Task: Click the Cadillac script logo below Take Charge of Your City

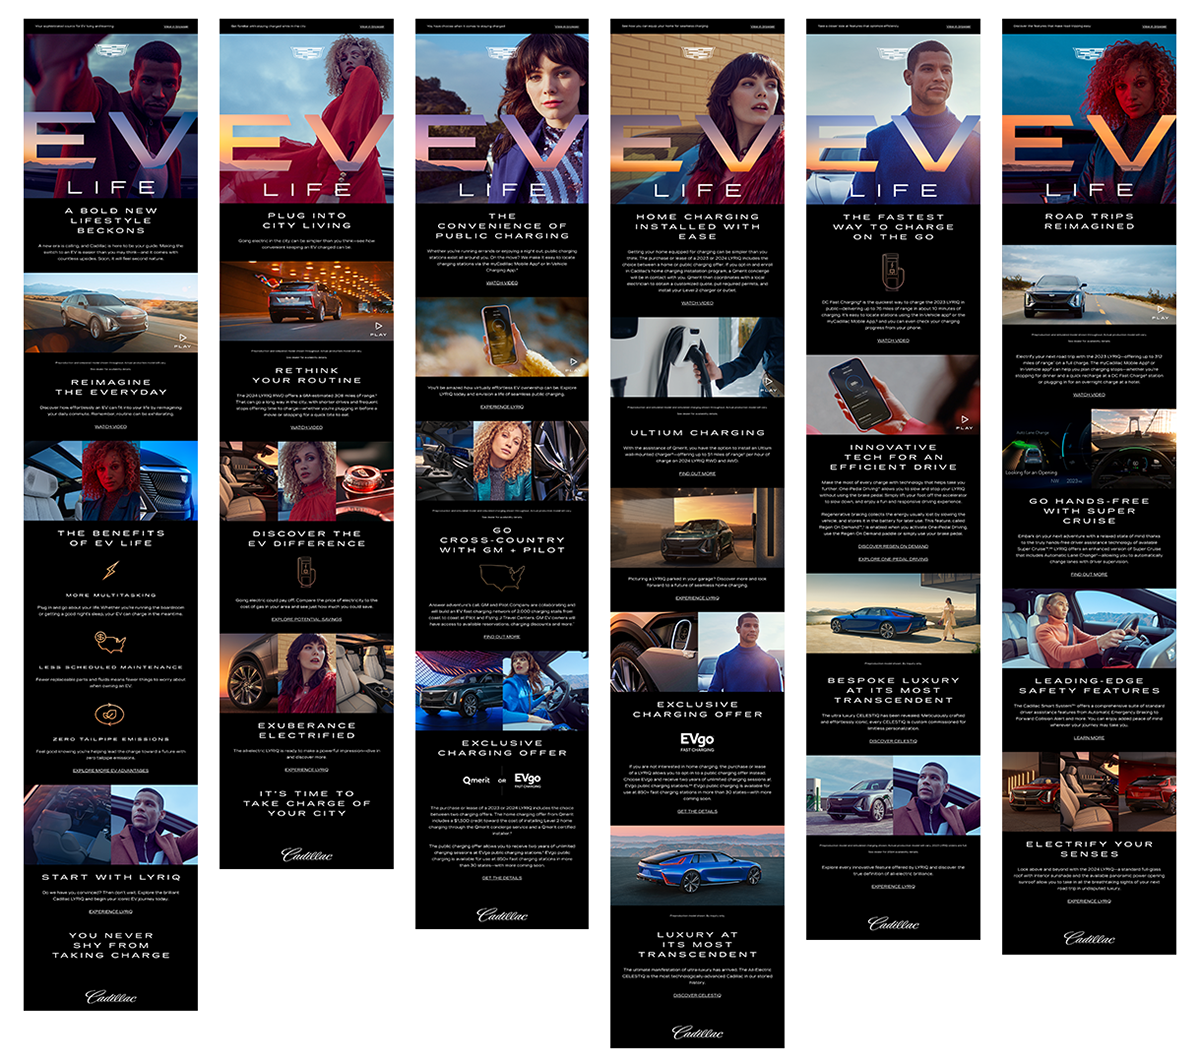Action: click(307, 854)
